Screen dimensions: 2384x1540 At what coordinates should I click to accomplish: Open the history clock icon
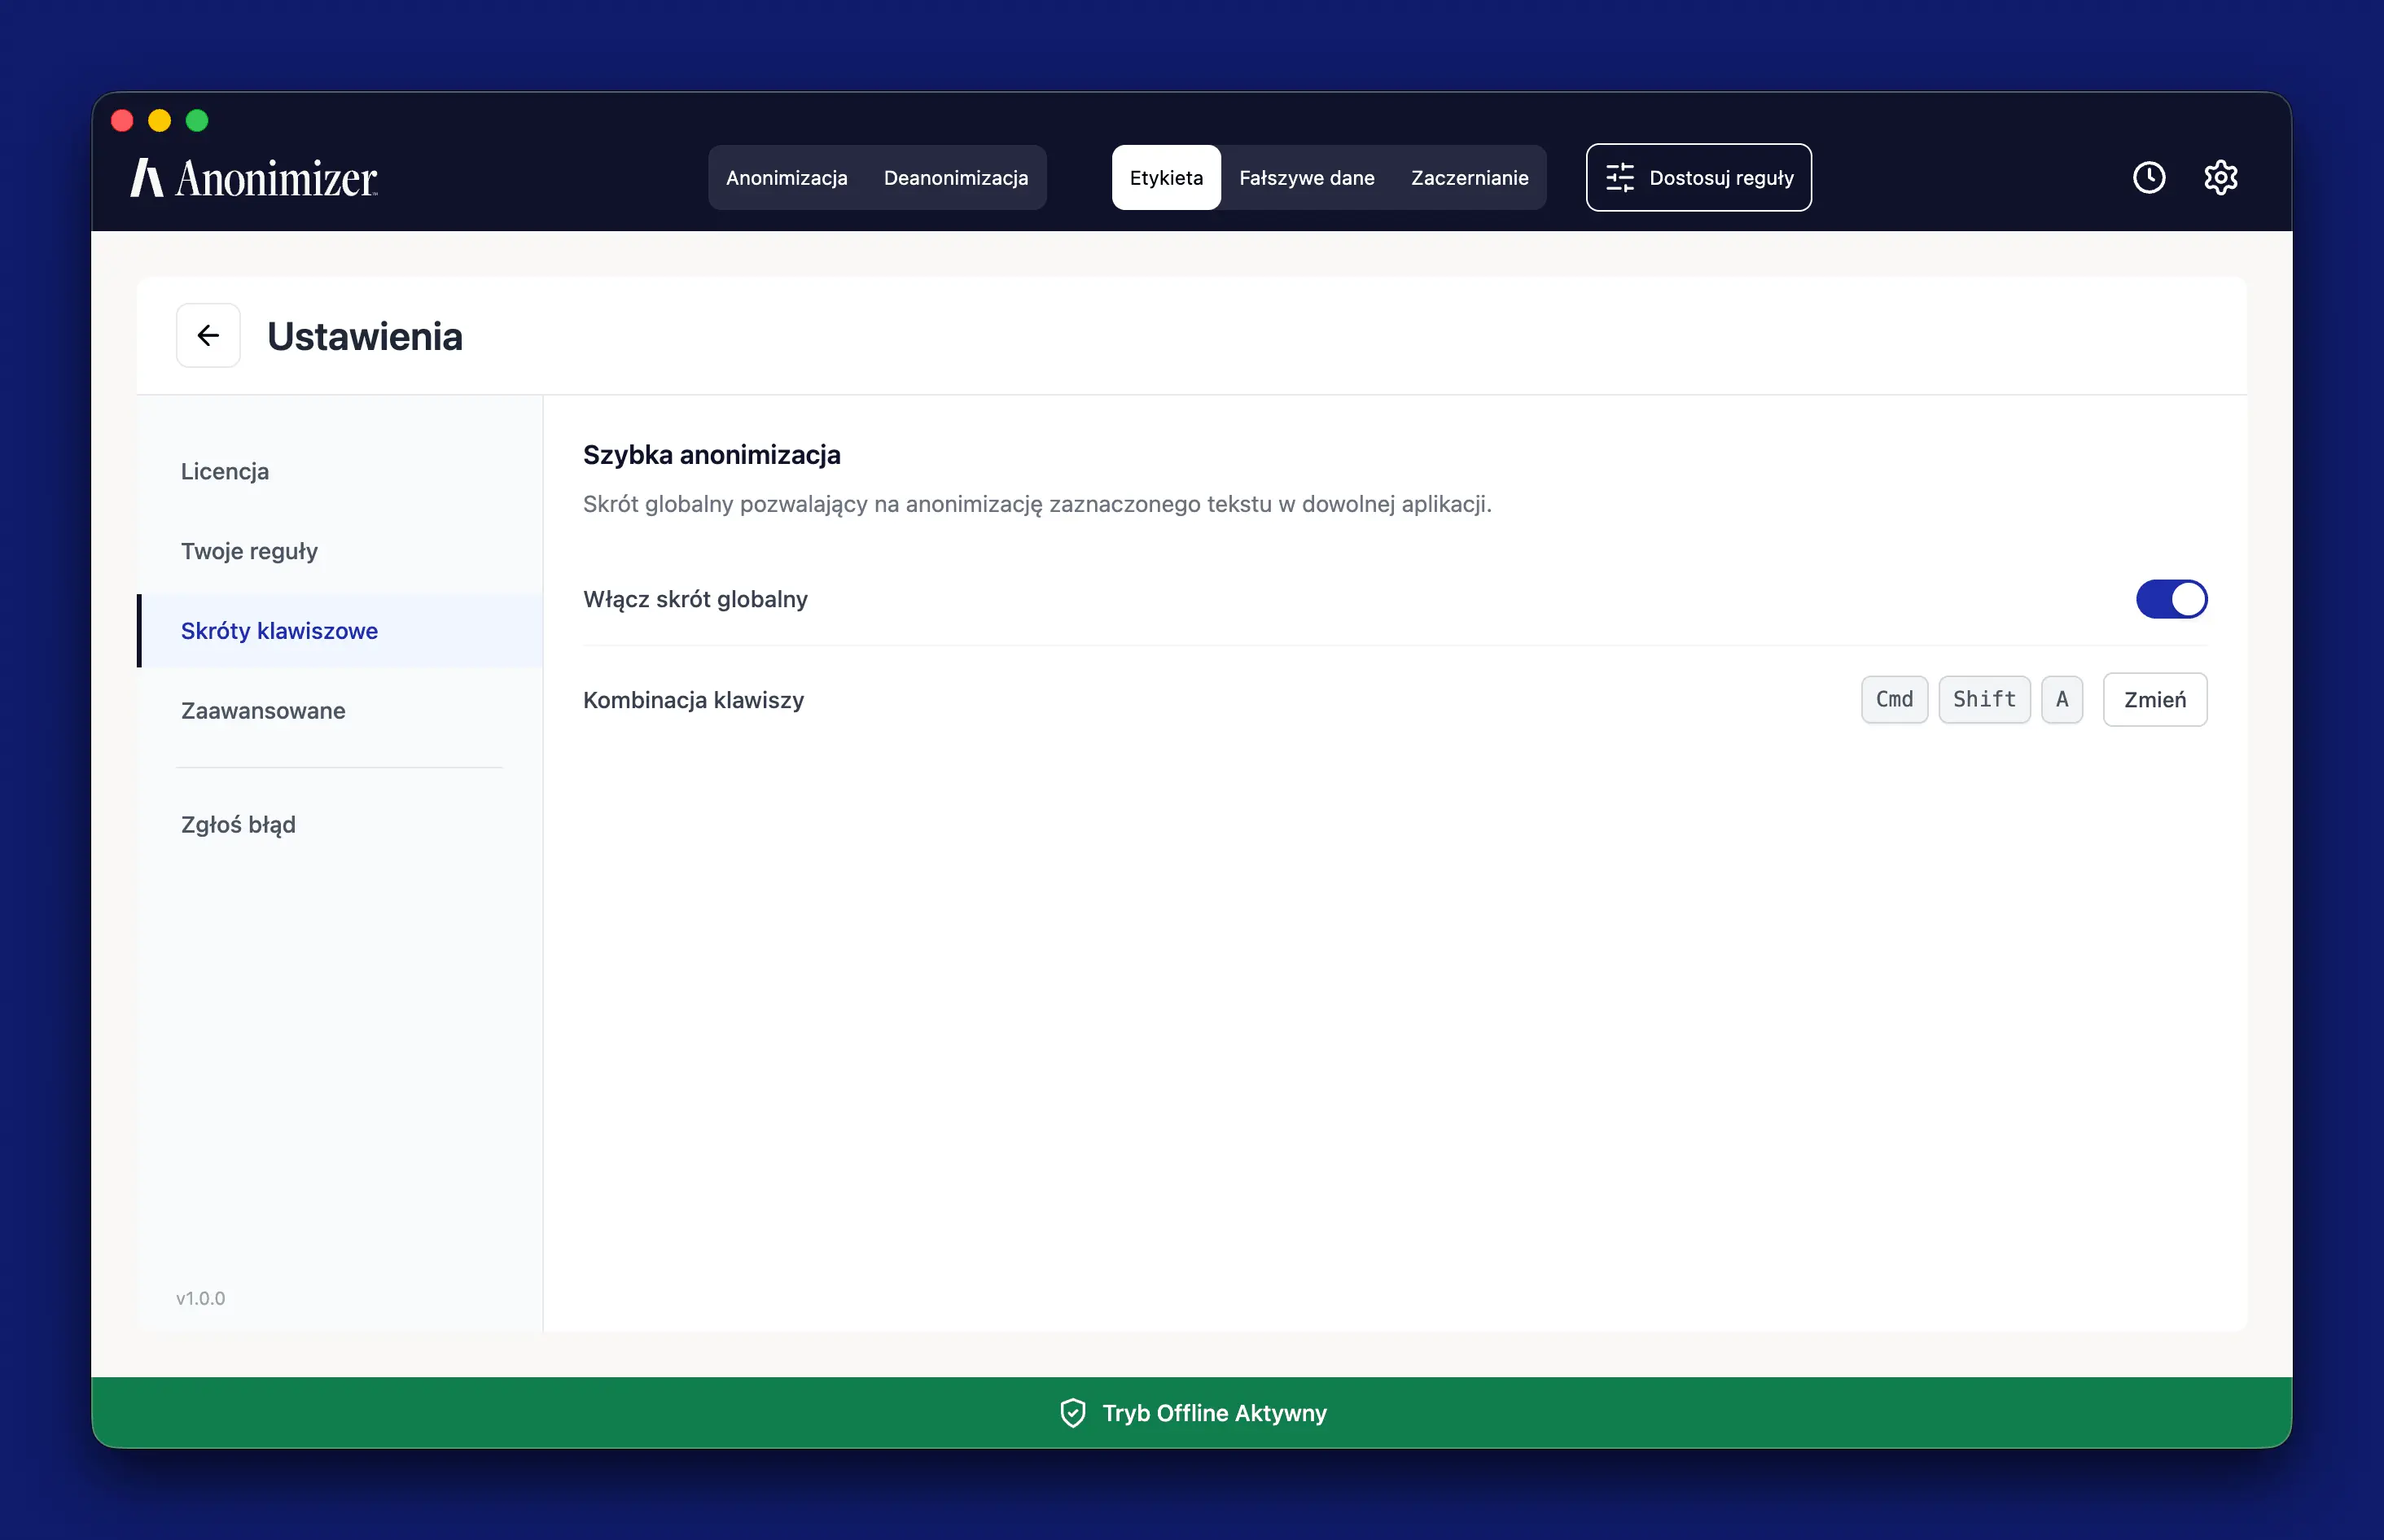[x=2148, y=177]
